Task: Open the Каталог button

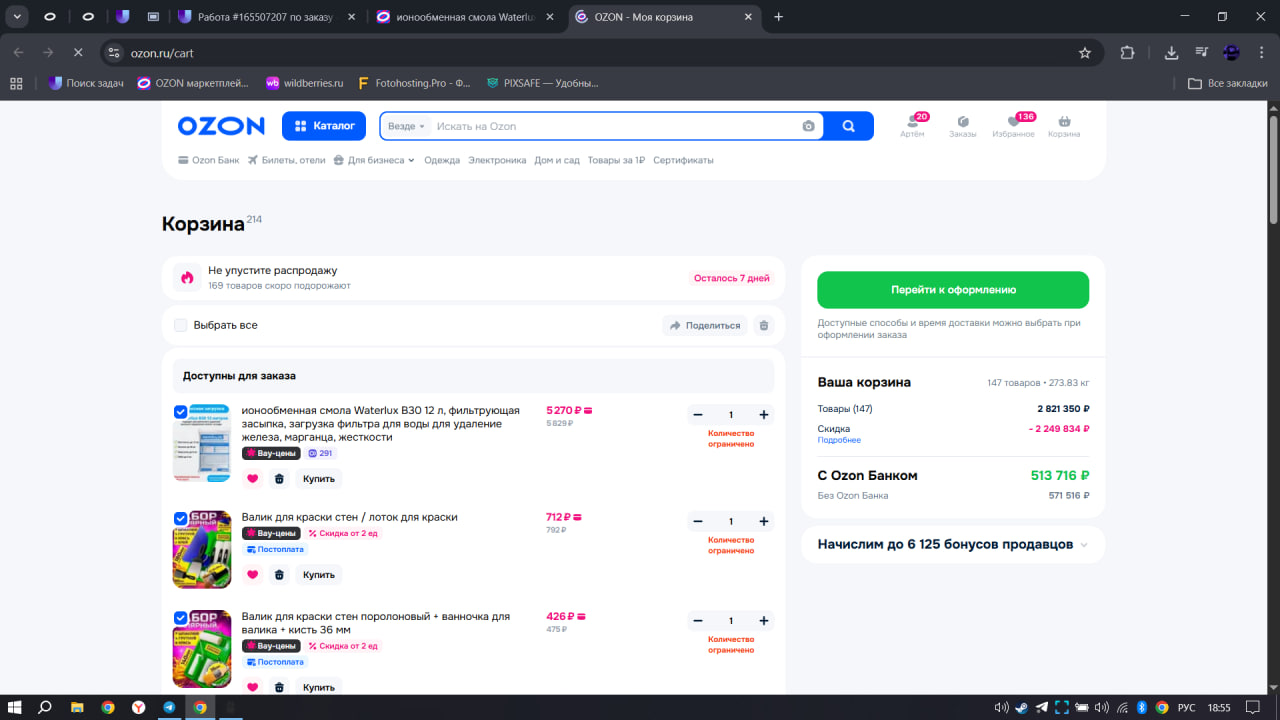Action: point(324,126)
